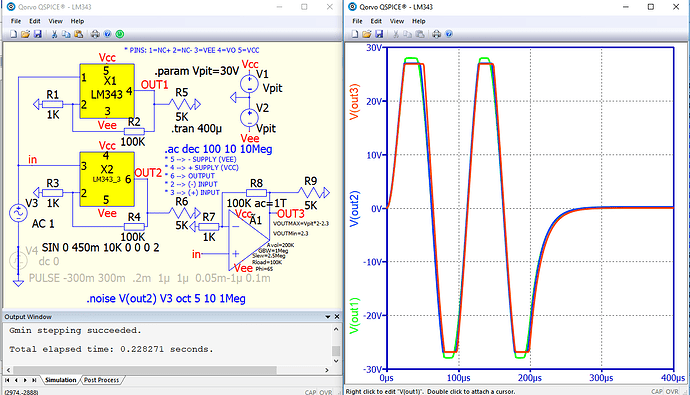Open View menu in waveform window
The width and height of the screenshot is (690, 395).
point(397,21)
